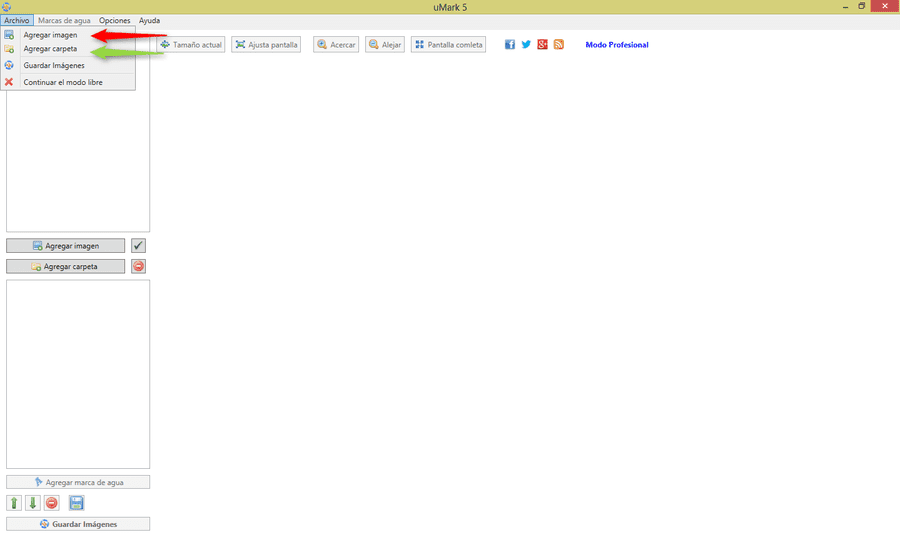Click the Agregar marca de agua button
The height and width of the screenshot is (535, 900).
click(x=78, y=482)
